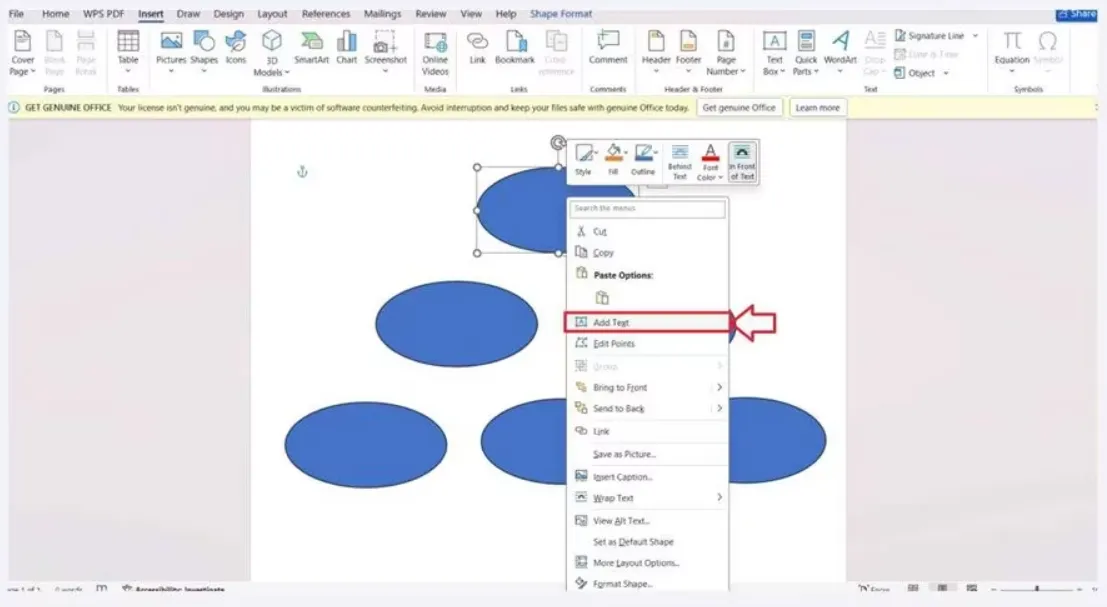Click the Search the menus field
This screenshot has height=607, width=1107.
648,209
